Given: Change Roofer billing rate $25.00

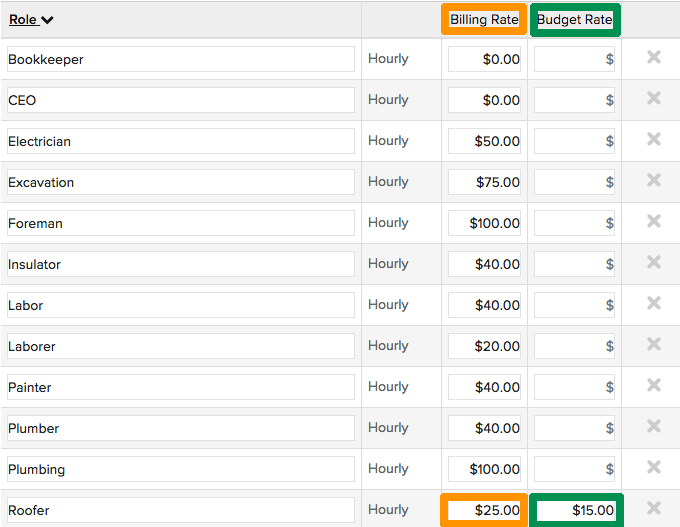Looking at the screenshot, I should point(484,510).
